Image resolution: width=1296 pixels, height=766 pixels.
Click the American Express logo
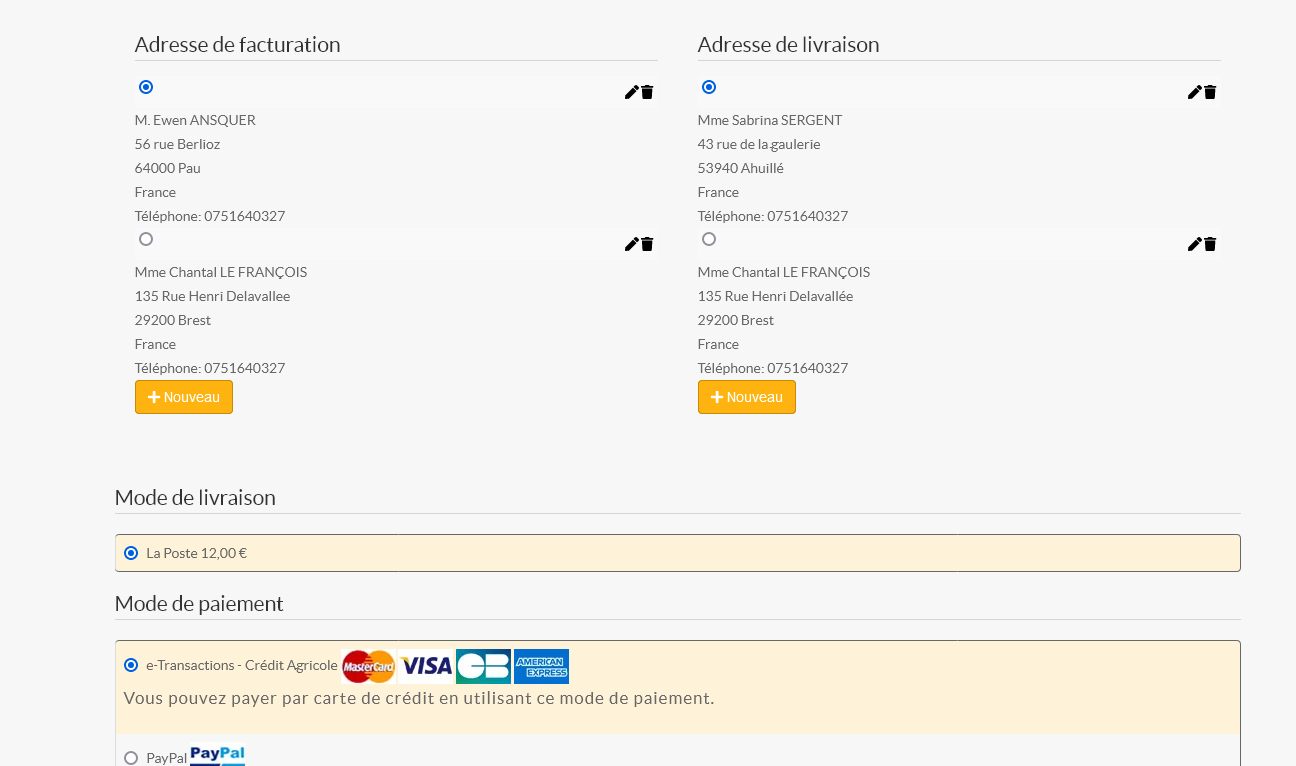541,666
